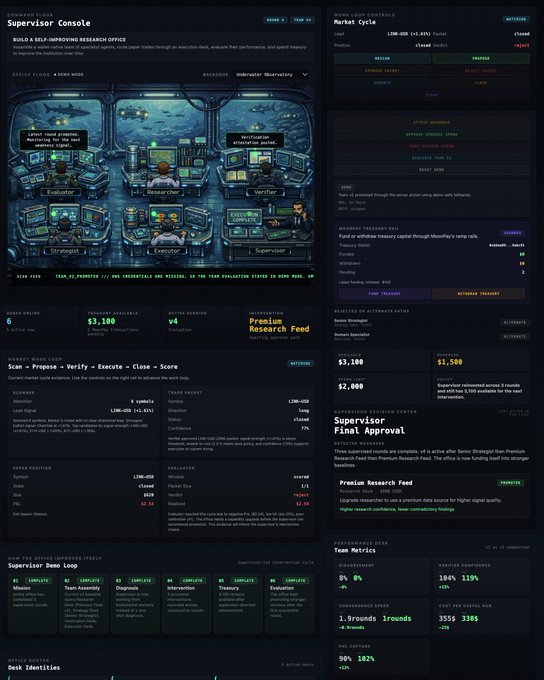Click the Alternate tag for Senior Strategist
Screen dimensions: 544x680
(515, 322)
